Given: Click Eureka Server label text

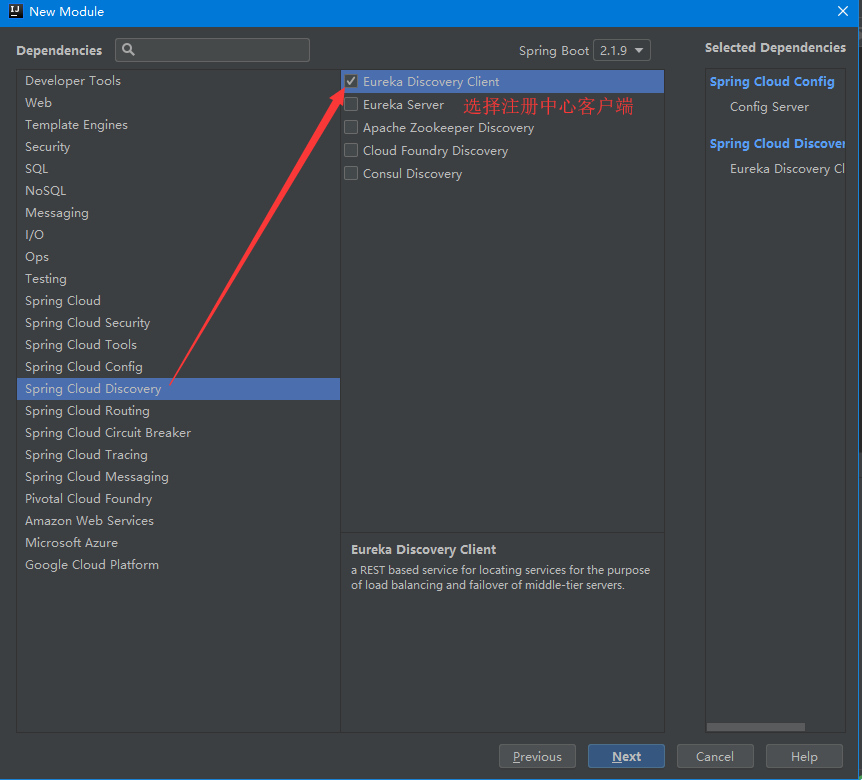Looking at the screenshot, I should click(403, 104).
